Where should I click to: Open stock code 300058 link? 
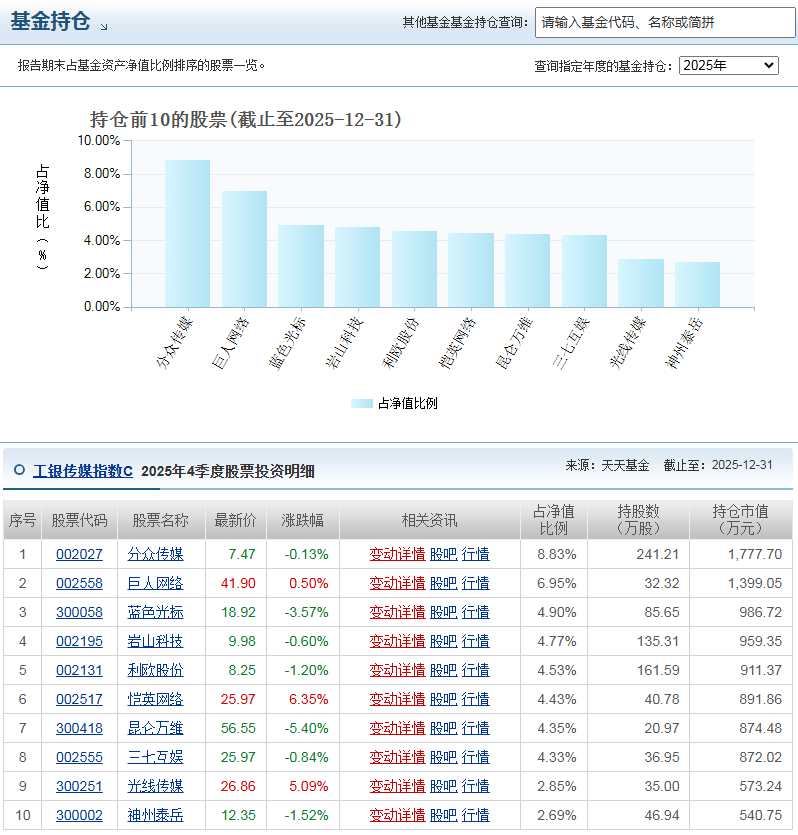coord(79,612)
